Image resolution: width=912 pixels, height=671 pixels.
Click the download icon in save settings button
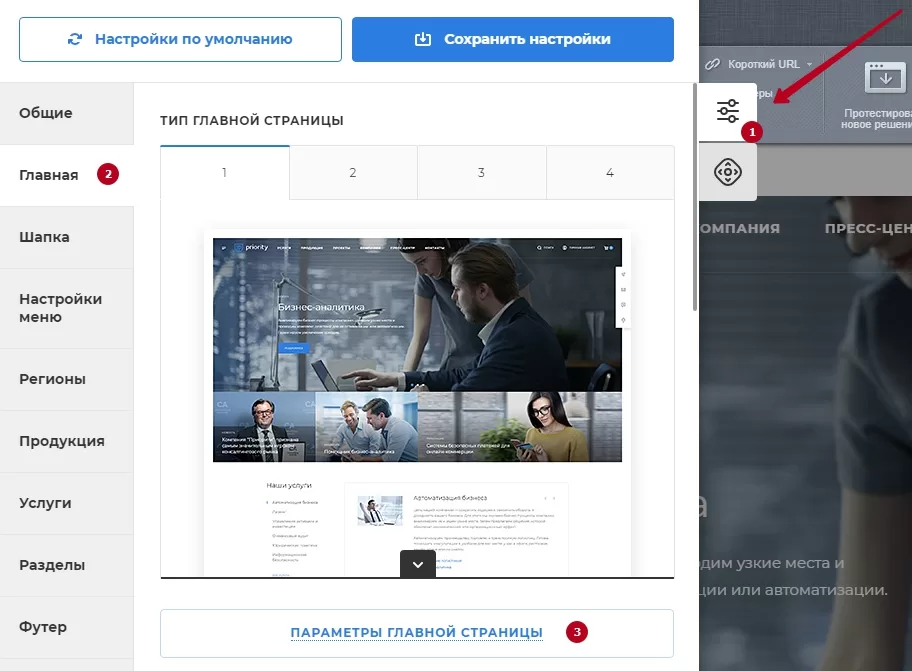coord(423,39)
